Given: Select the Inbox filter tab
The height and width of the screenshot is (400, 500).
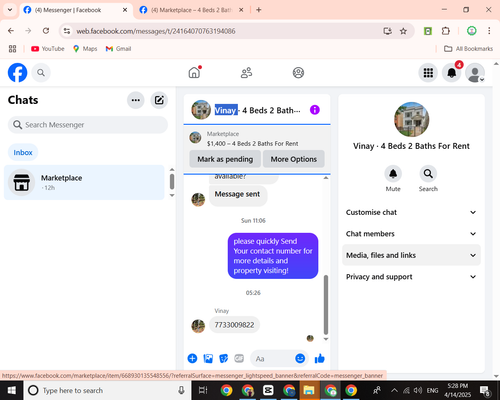Looking at the screenshot, I should tap(23, 152).
